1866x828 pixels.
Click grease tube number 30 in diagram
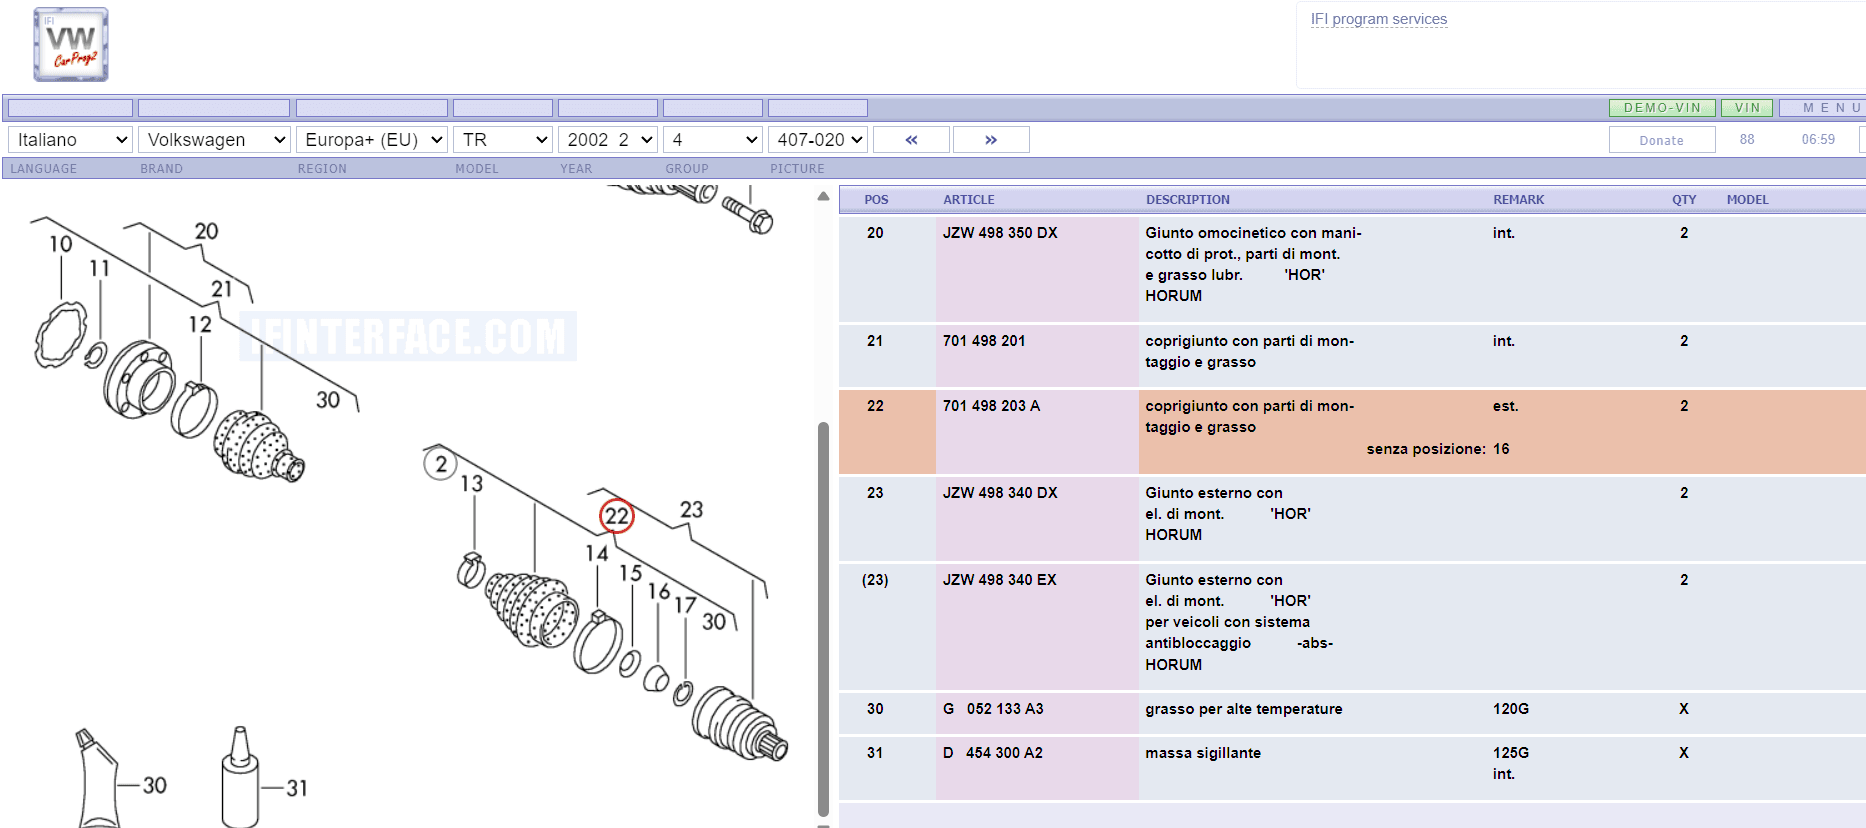point(98,779)
